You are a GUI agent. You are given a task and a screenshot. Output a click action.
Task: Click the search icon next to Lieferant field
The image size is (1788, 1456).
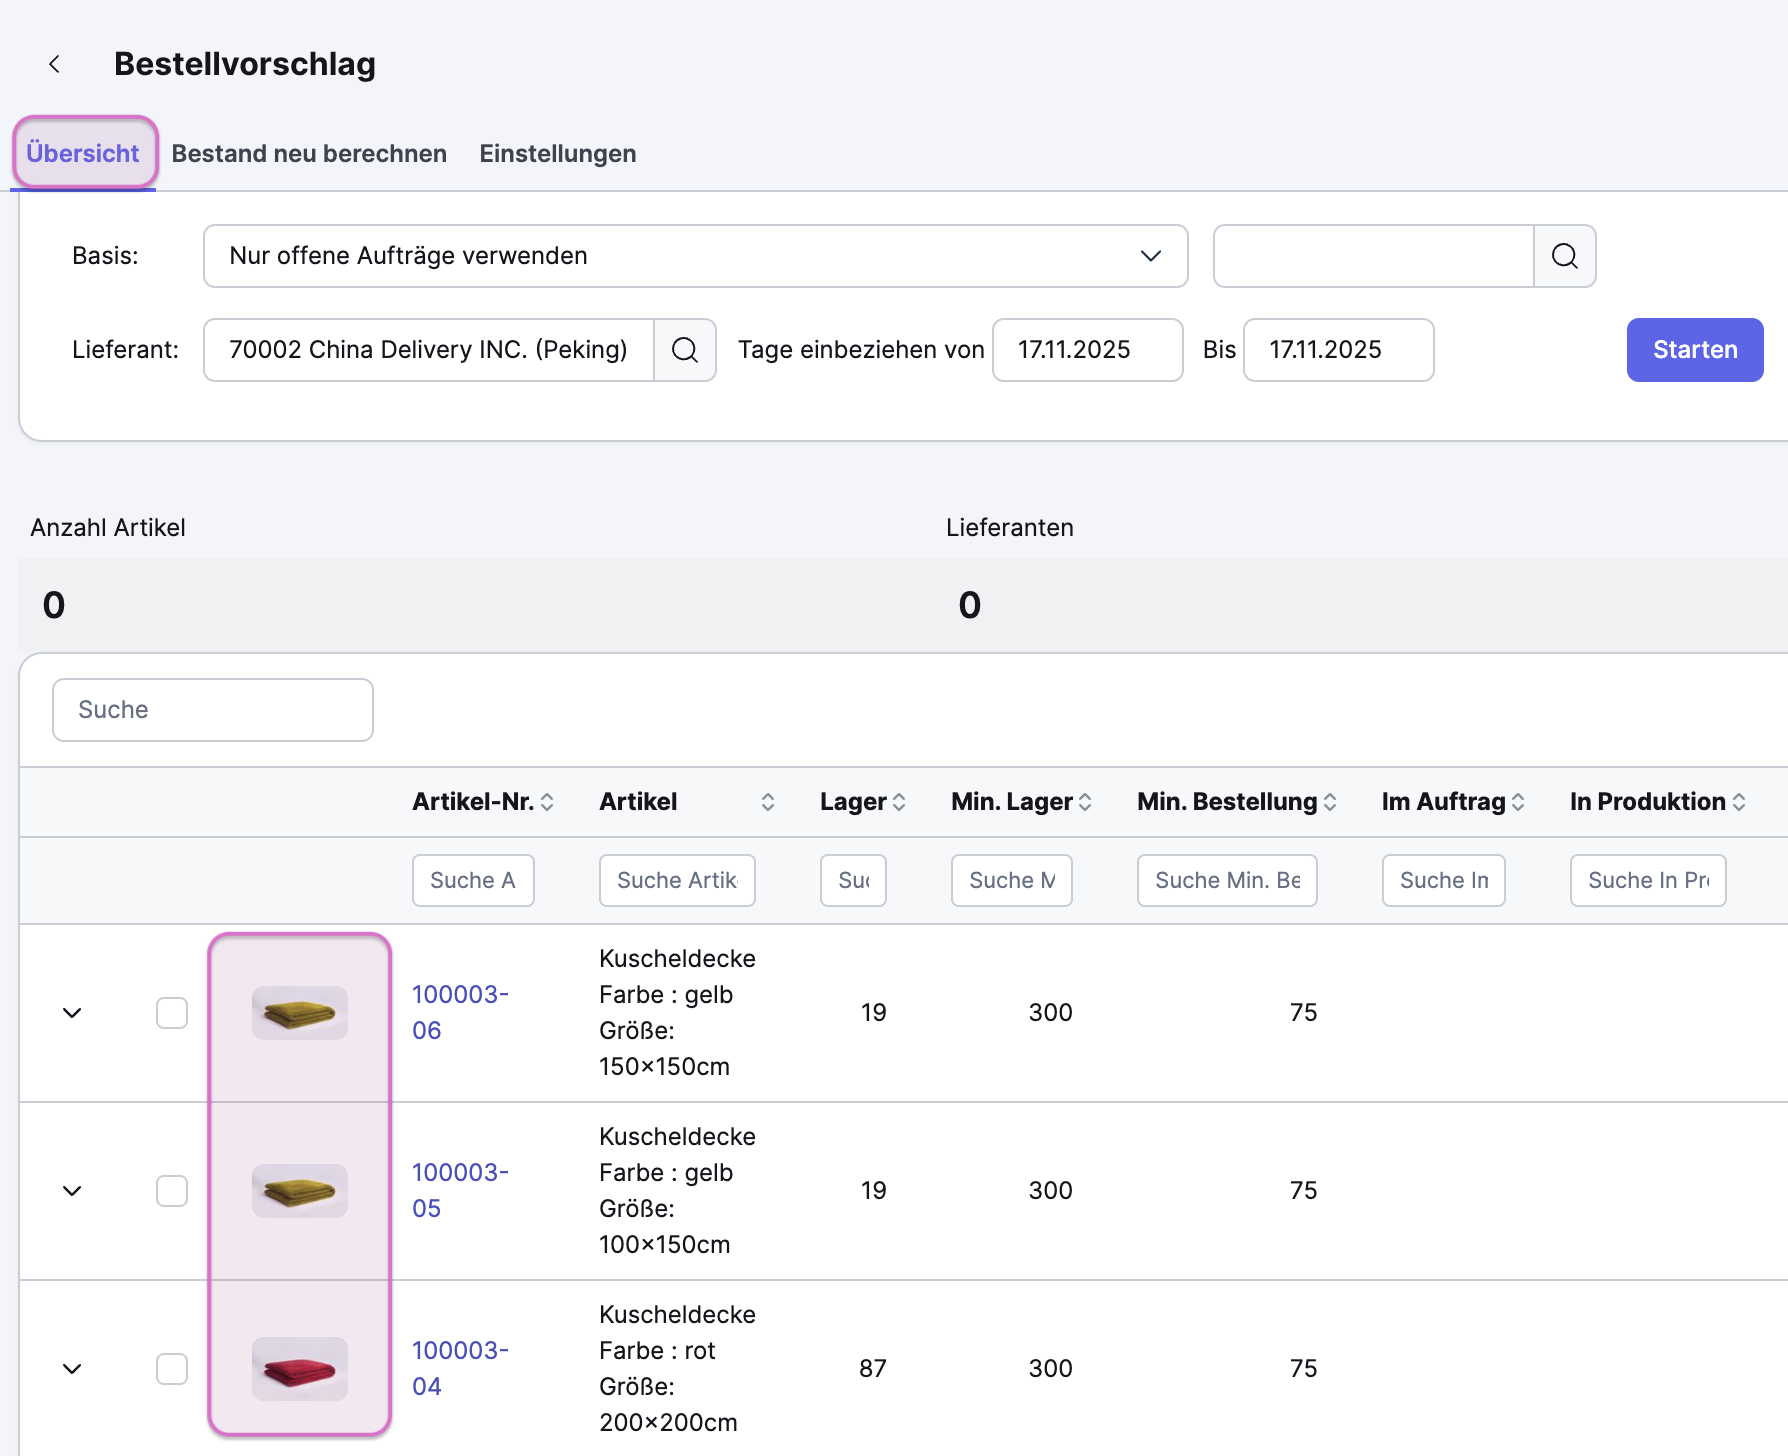pos(685,350)
